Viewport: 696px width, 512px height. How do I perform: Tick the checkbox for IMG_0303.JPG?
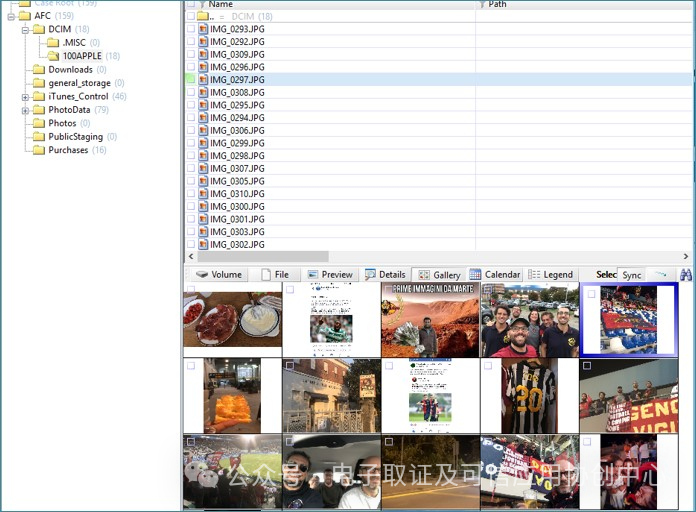coord(191,232)
